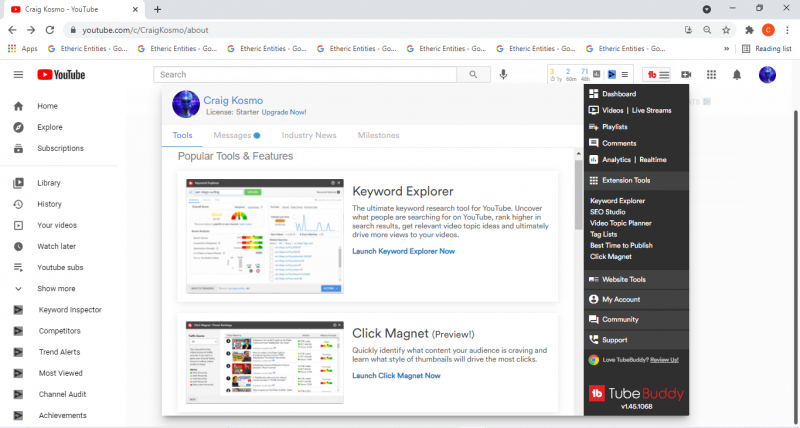Click the Create video camera icon
Screen dimensions: 800x428
[686, 75]
